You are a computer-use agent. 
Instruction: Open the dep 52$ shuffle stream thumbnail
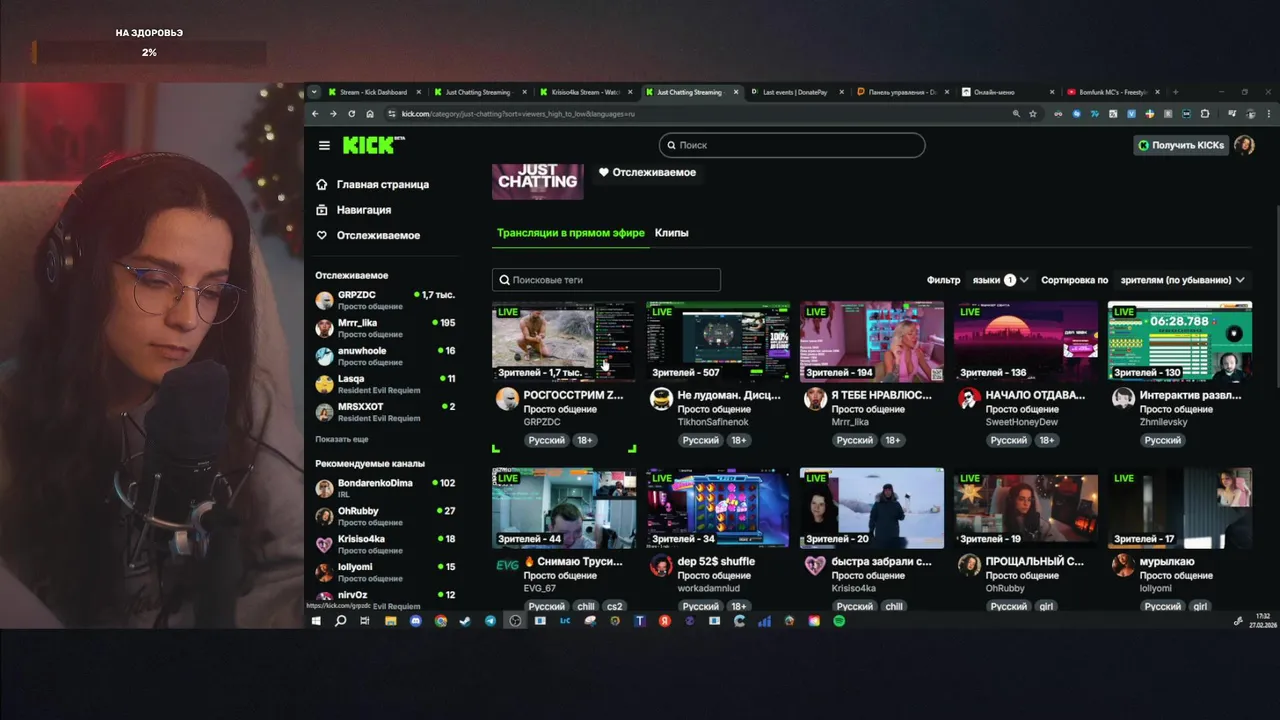(718, 508)
